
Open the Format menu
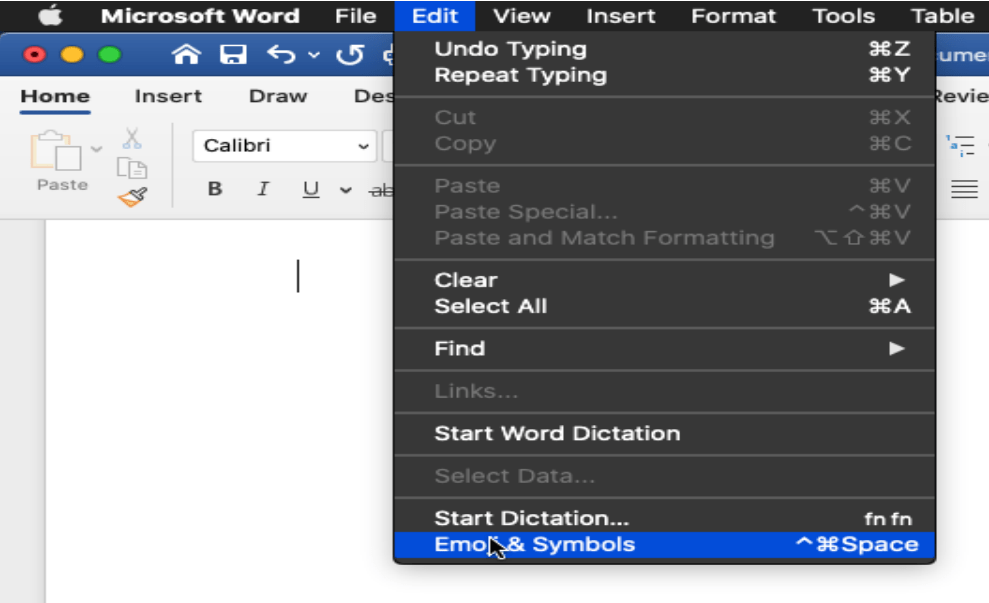pyautogui.click(x=733, y=15)
